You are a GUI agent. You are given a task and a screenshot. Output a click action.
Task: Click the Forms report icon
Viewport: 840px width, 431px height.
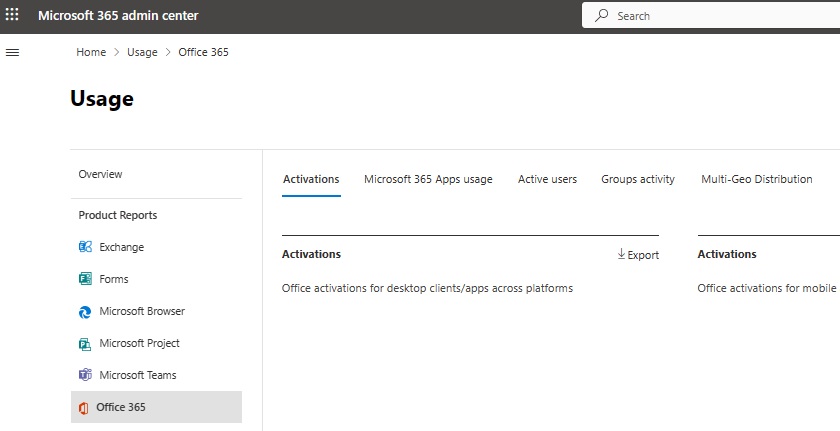(85, 279)
